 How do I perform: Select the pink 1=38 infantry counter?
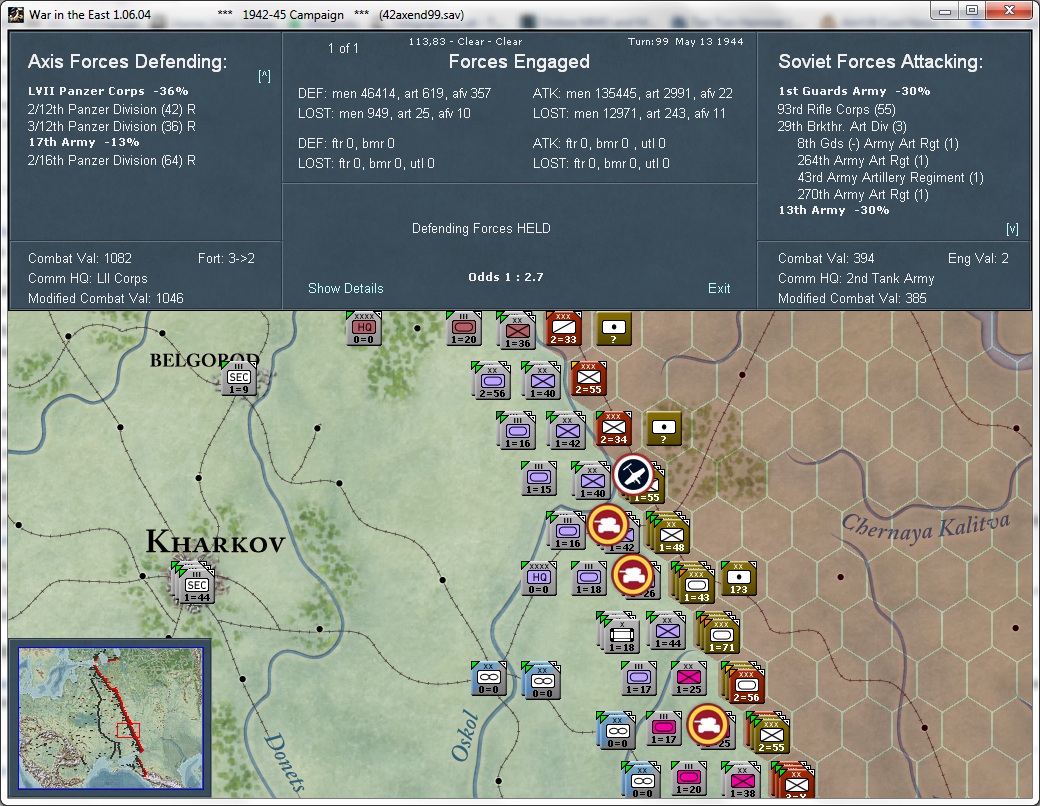click(x=742, y=781)
